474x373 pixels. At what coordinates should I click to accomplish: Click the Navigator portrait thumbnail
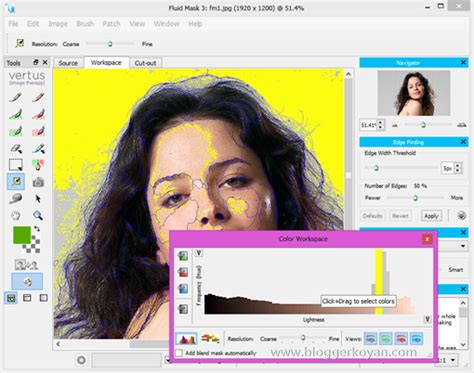[x=414, y=93]
